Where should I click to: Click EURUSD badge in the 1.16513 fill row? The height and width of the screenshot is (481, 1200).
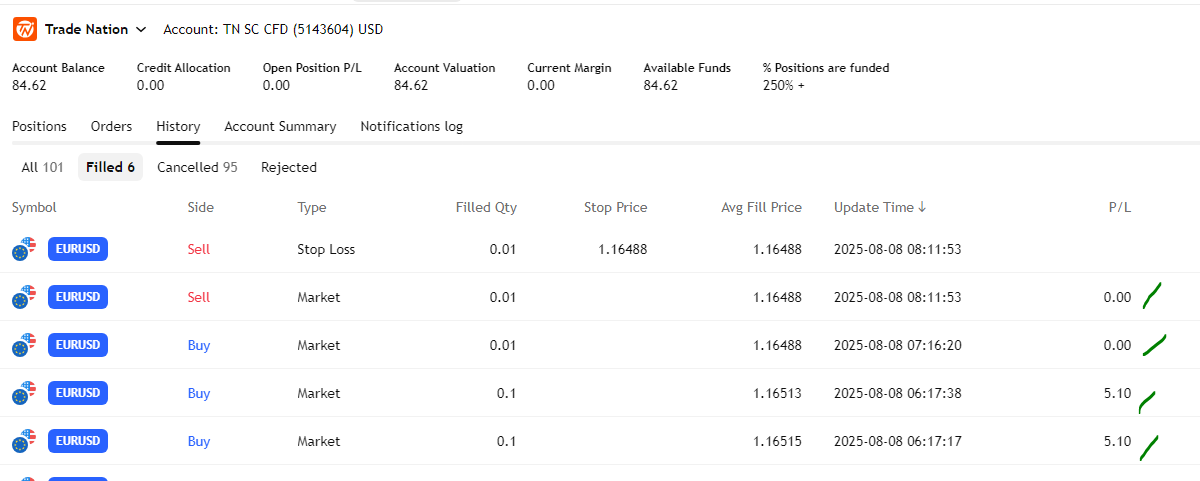(77, 393)
